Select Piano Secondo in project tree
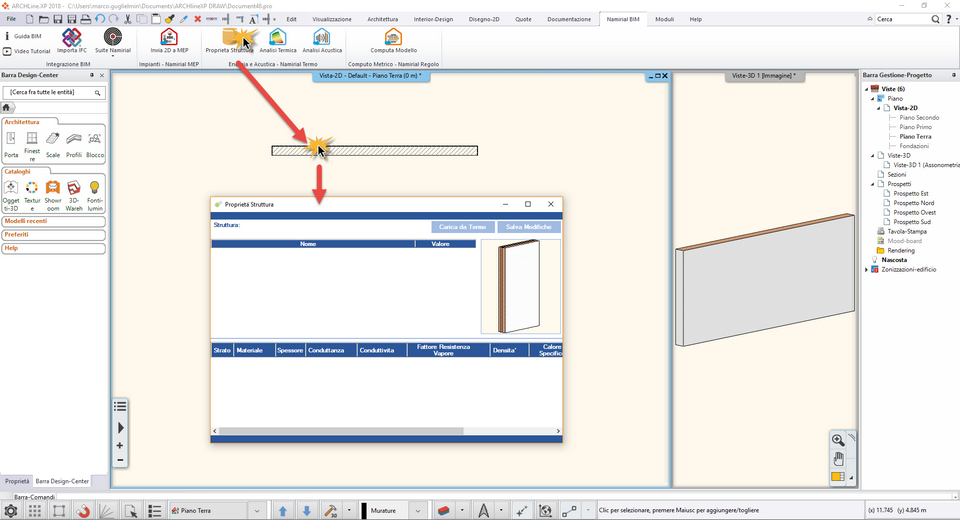 coord(919,118)
